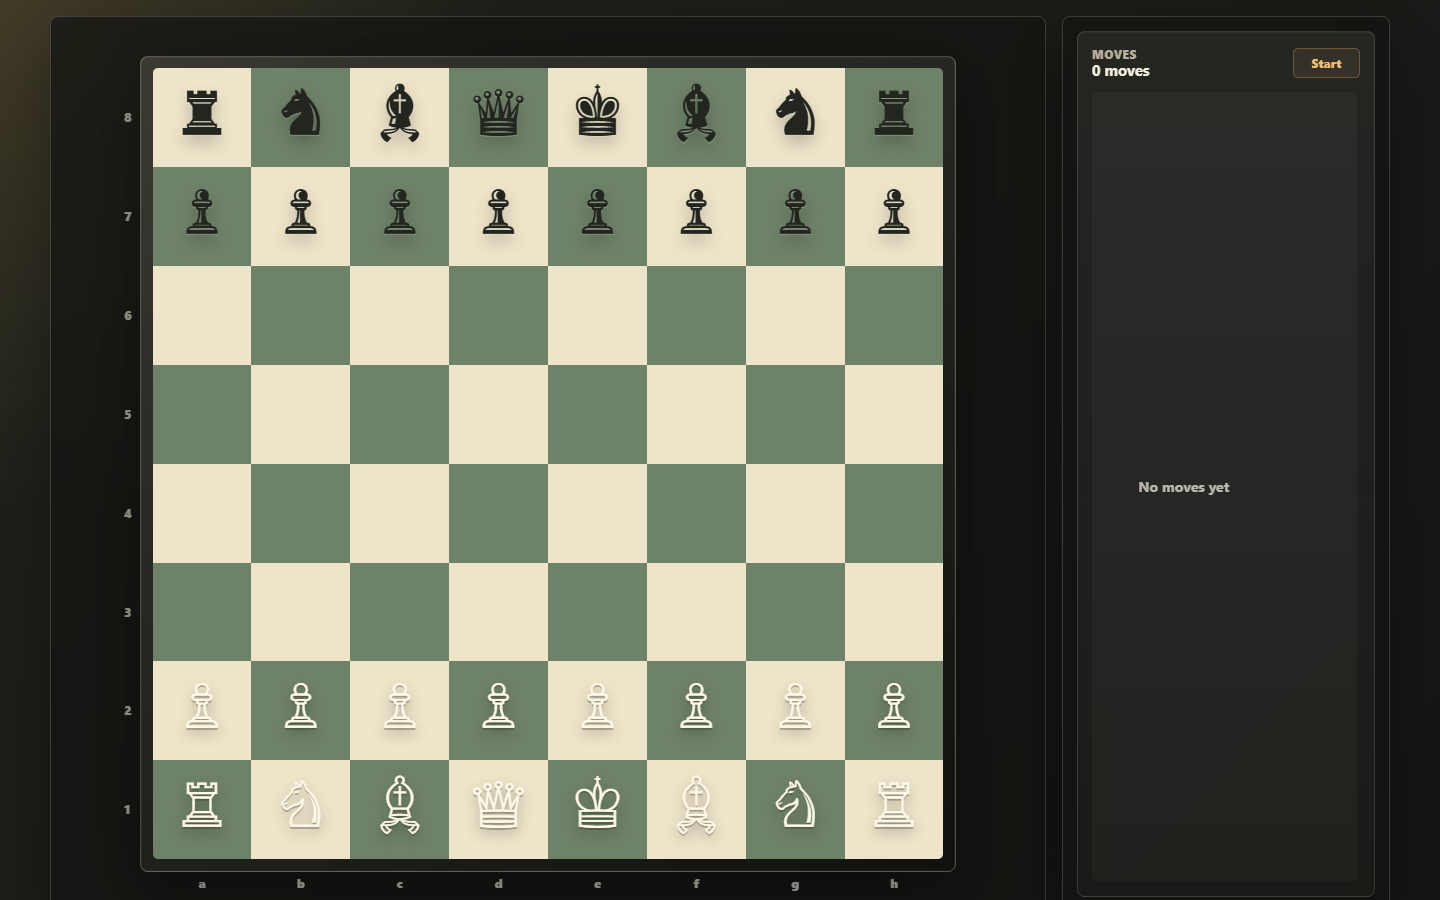Choose the white pawn on a2

[x=202, y=710]
